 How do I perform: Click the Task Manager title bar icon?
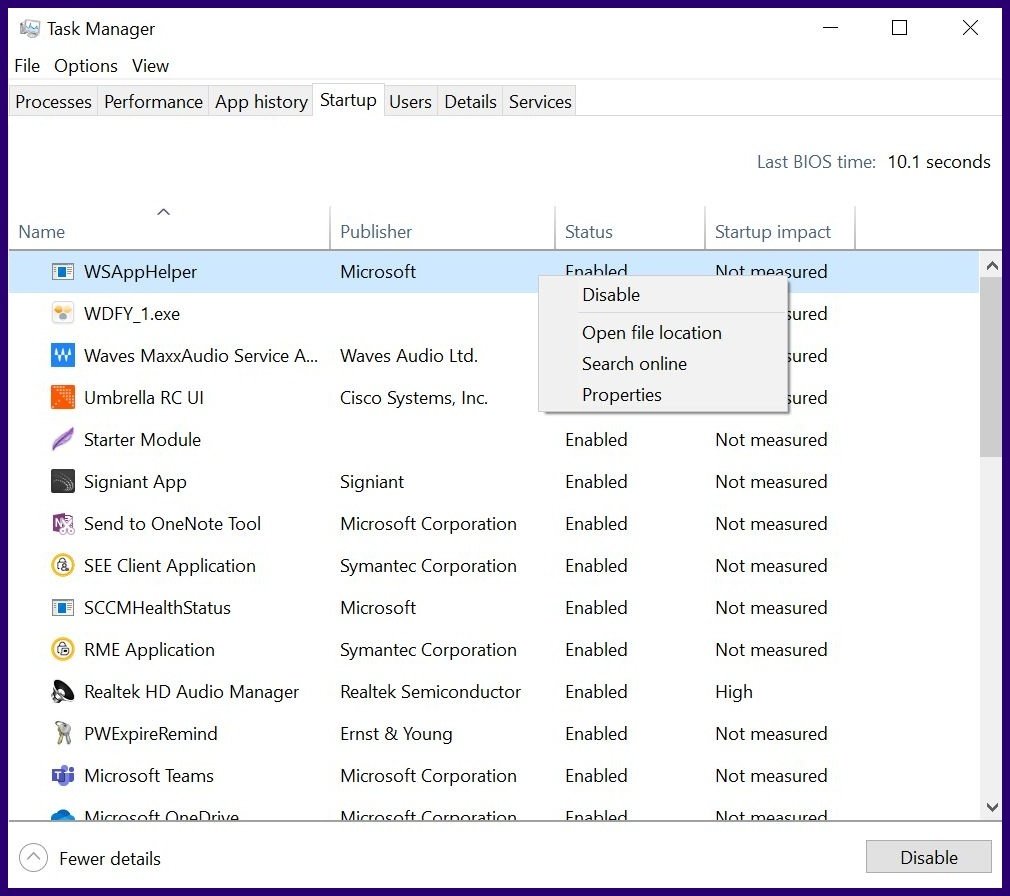coord(30,28)
